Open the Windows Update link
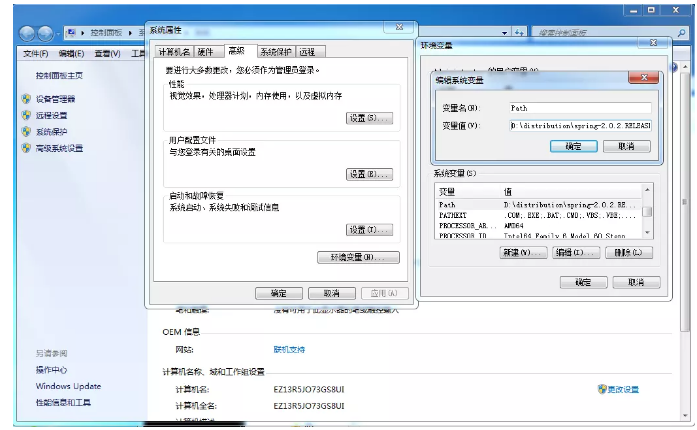The width and height of the screenshot is (697, 430). point(68,386)
